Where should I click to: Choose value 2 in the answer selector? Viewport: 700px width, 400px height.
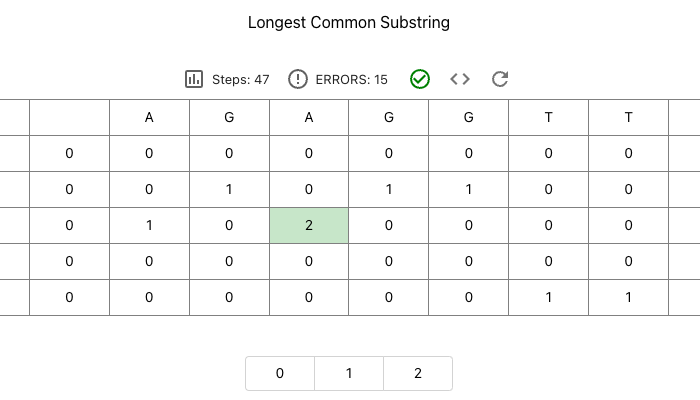tap(418, 373)
